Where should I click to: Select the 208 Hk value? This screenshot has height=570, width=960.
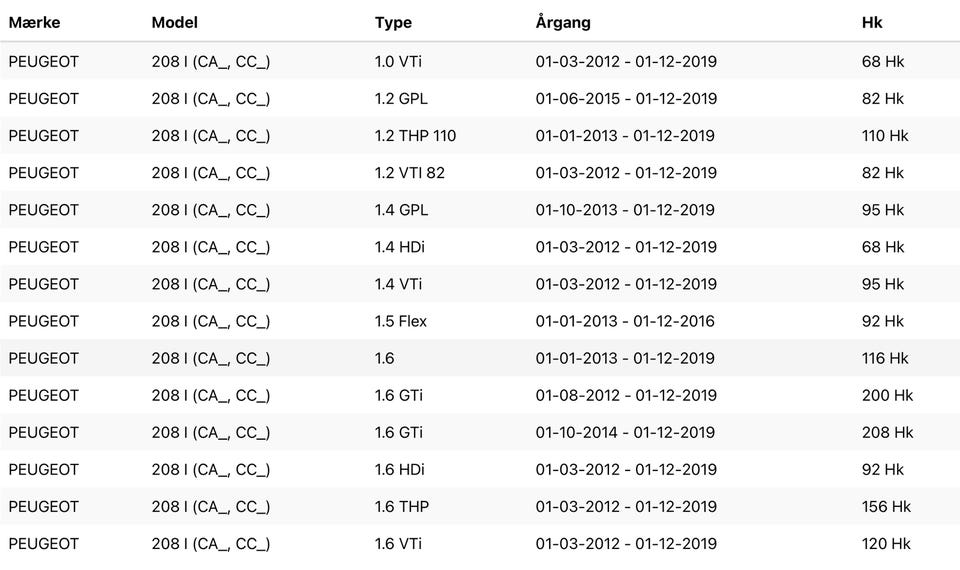[887, 432]
